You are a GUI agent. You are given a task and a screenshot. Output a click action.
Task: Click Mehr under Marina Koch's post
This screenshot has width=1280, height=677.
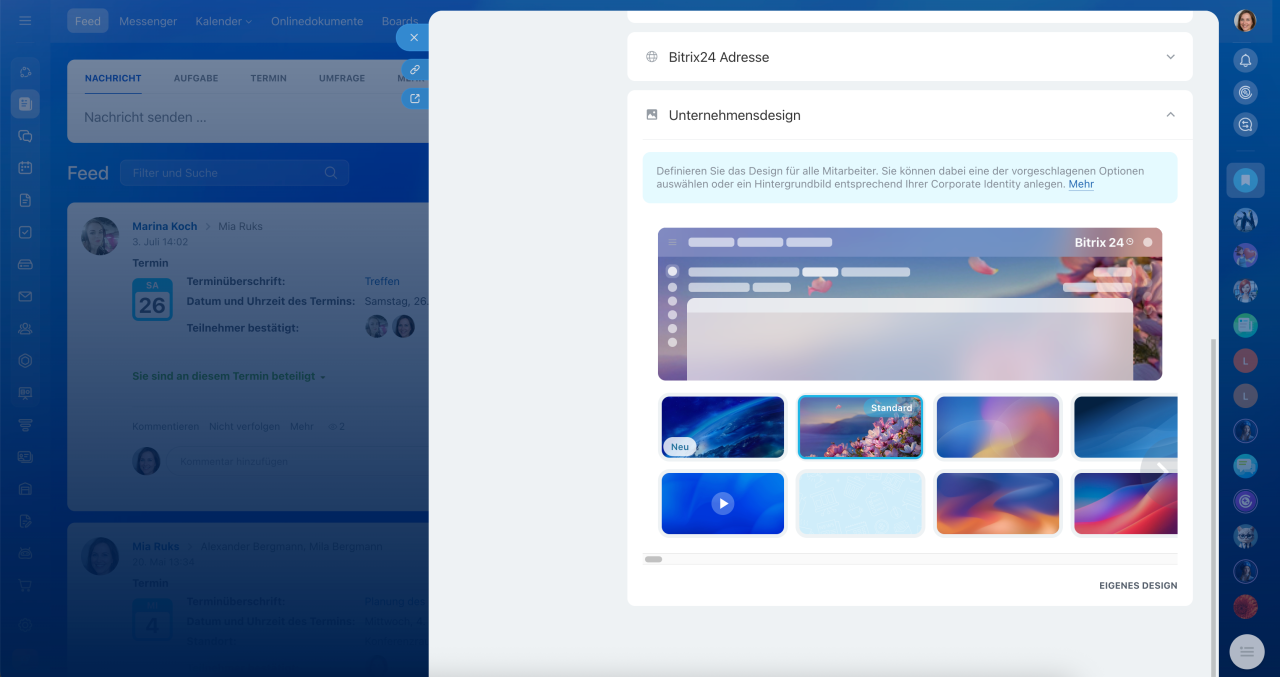click(x=302, y=426)
